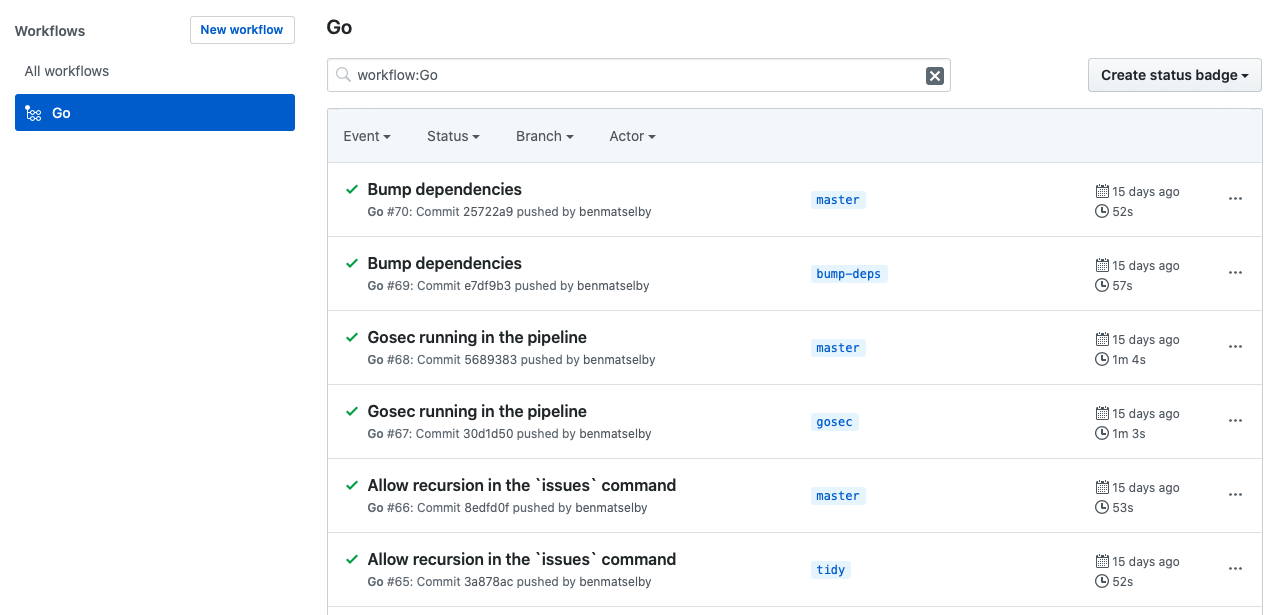Image resolution: width=1282 pixels, height=615 pixels.
Task: Click the New workflow button
Action: (242, 30)
